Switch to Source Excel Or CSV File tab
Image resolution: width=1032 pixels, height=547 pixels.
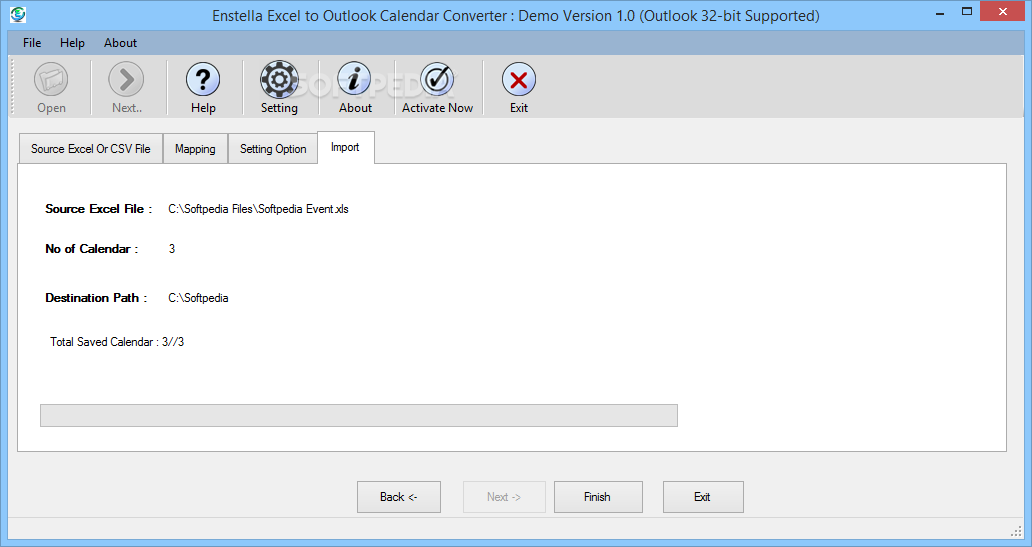(x=91, y=149)
